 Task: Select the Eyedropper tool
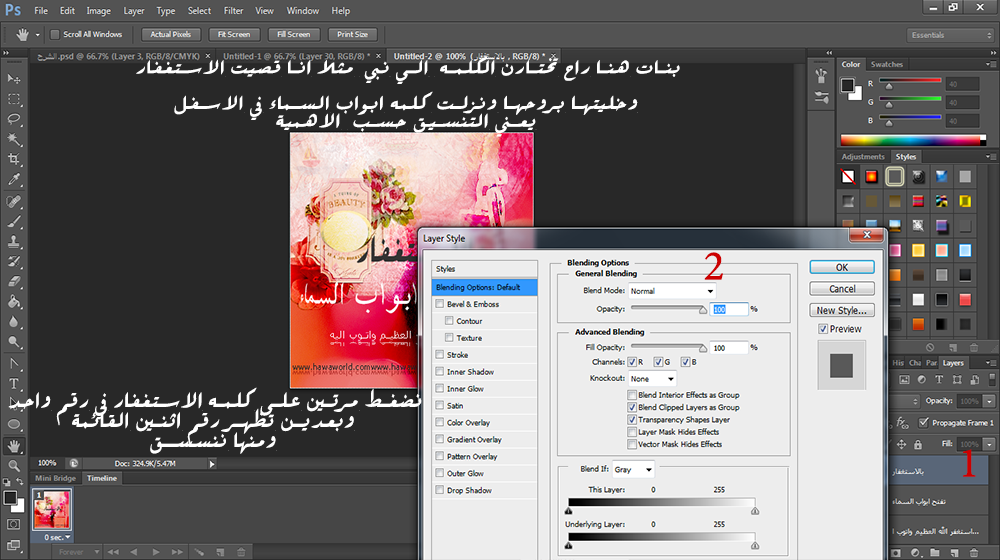(15, 180)
